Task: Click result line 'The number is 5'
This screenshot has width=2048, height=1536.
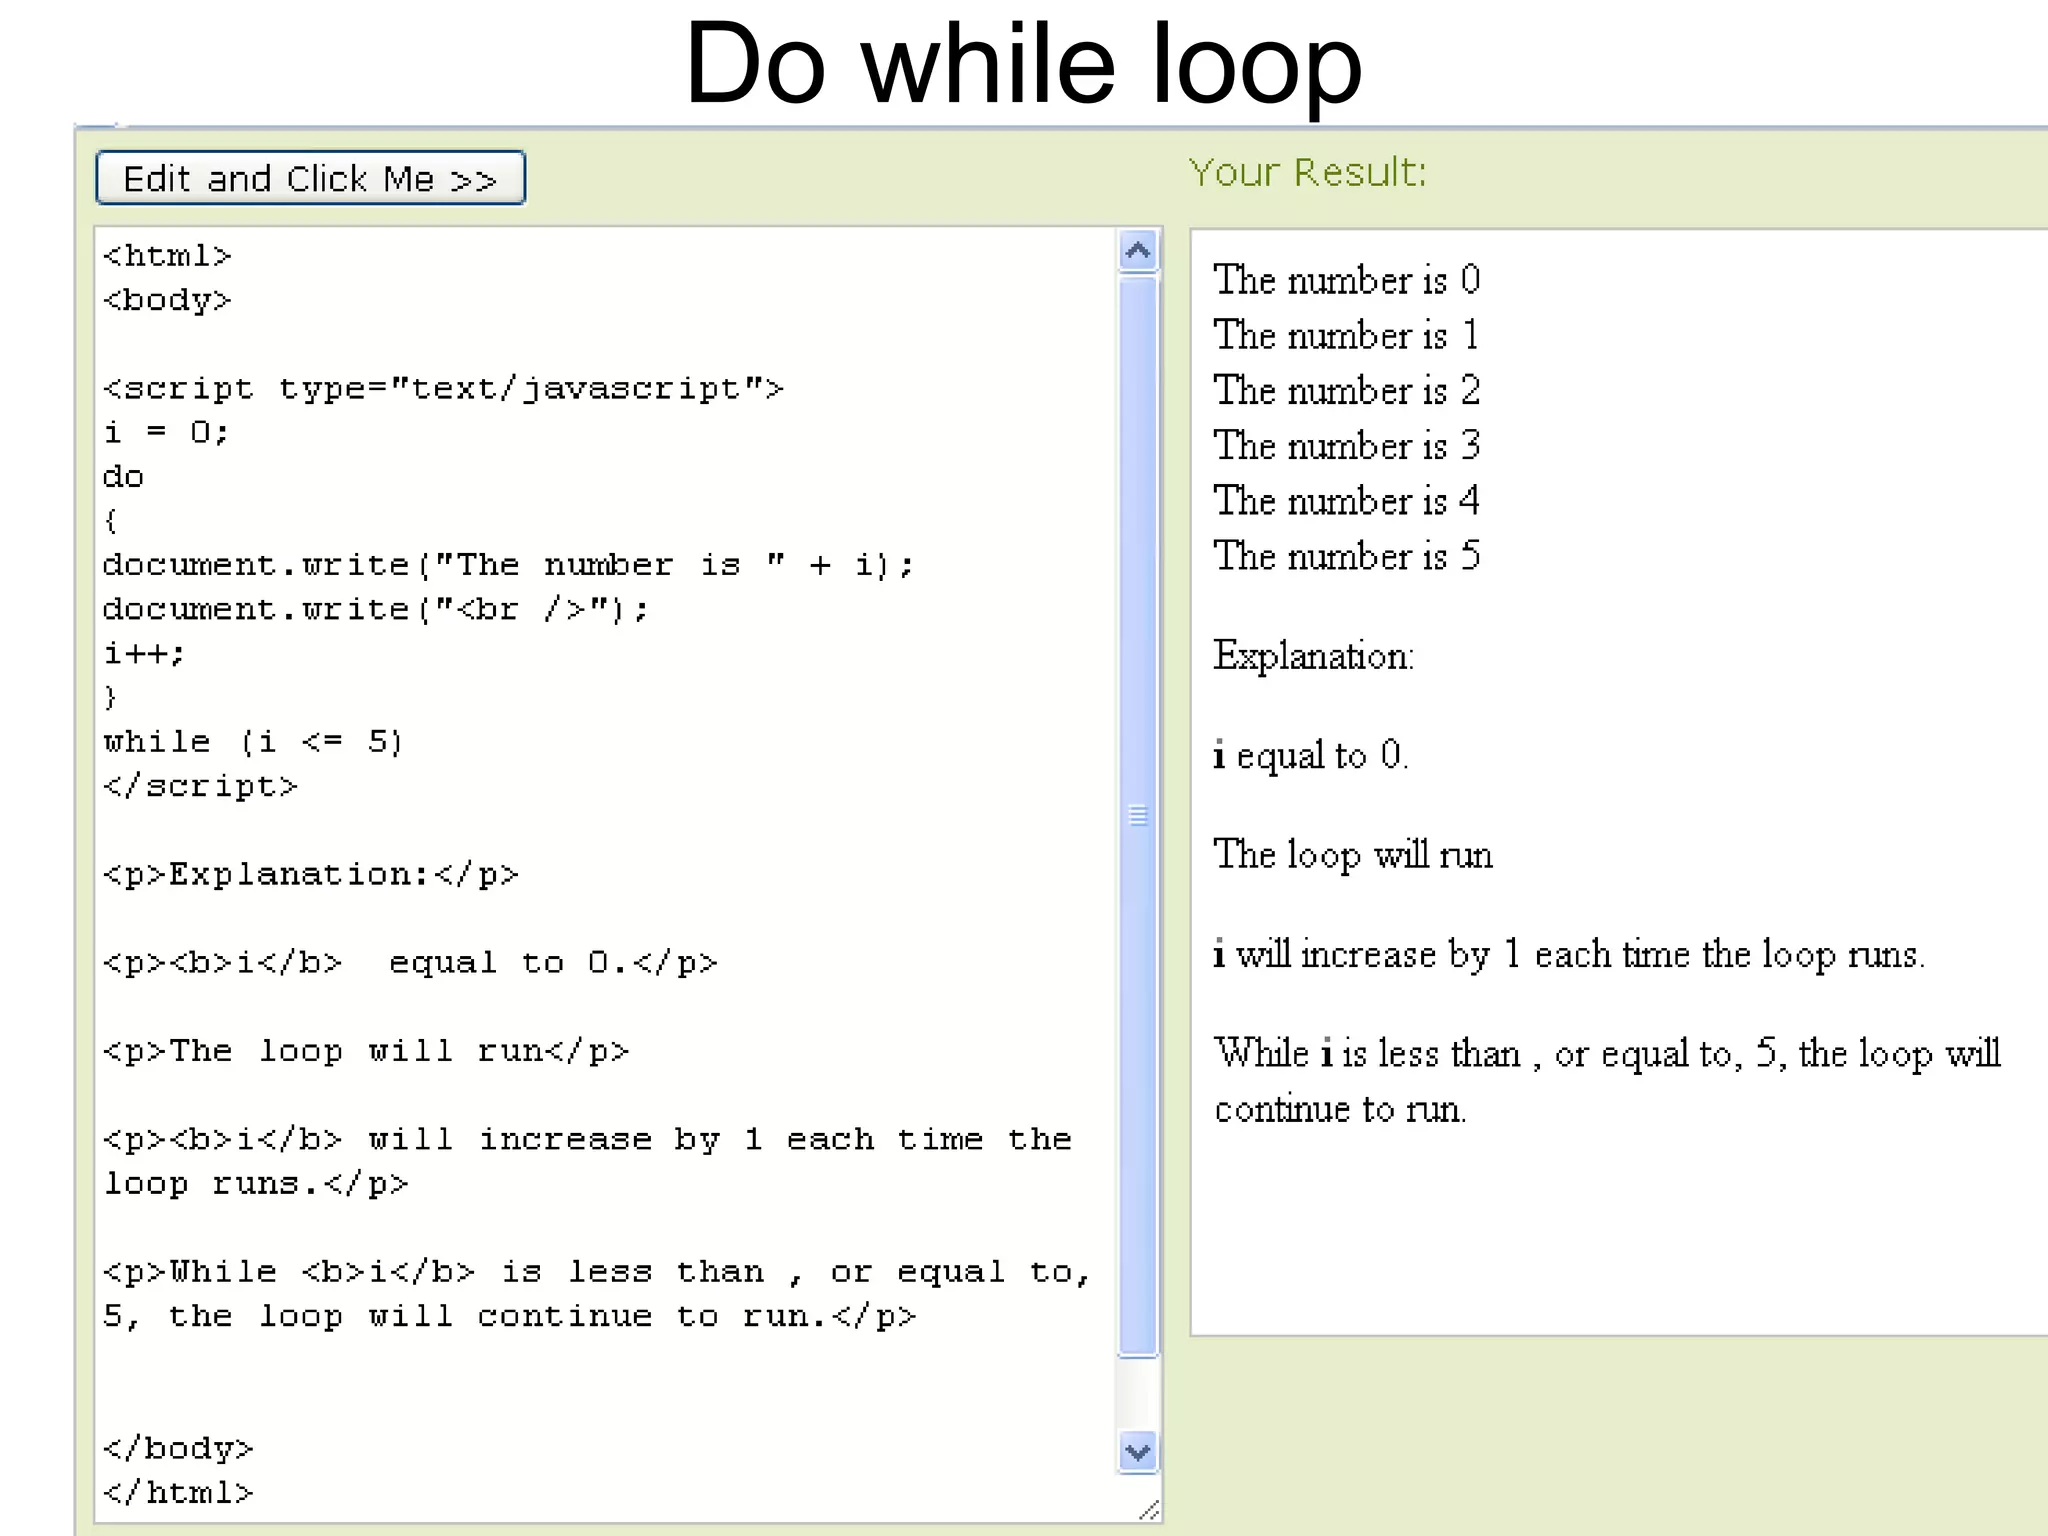Action: tap(1347, 556)
